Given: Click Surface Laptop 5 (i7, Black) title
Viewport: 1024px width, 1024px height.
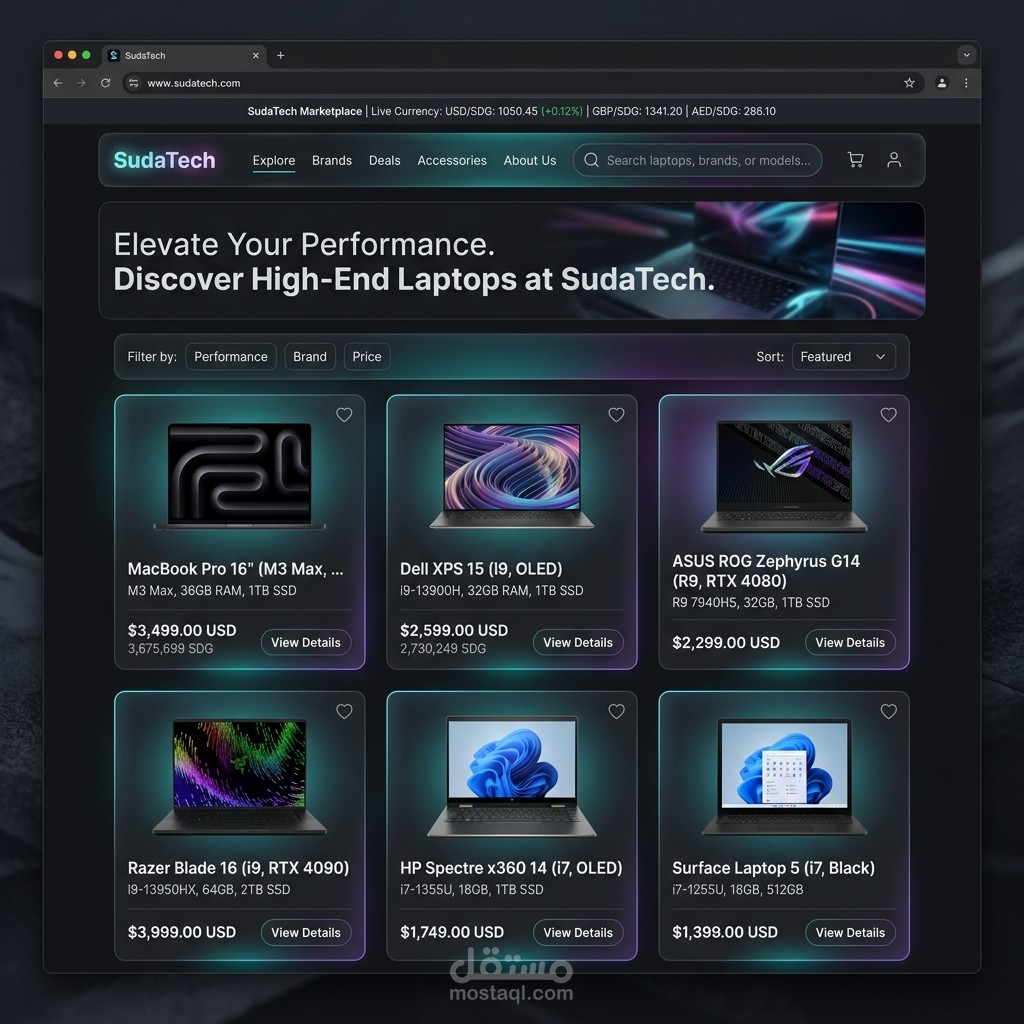Looking at the screenshot, I should pyautogui.click(x=773, y=868).
